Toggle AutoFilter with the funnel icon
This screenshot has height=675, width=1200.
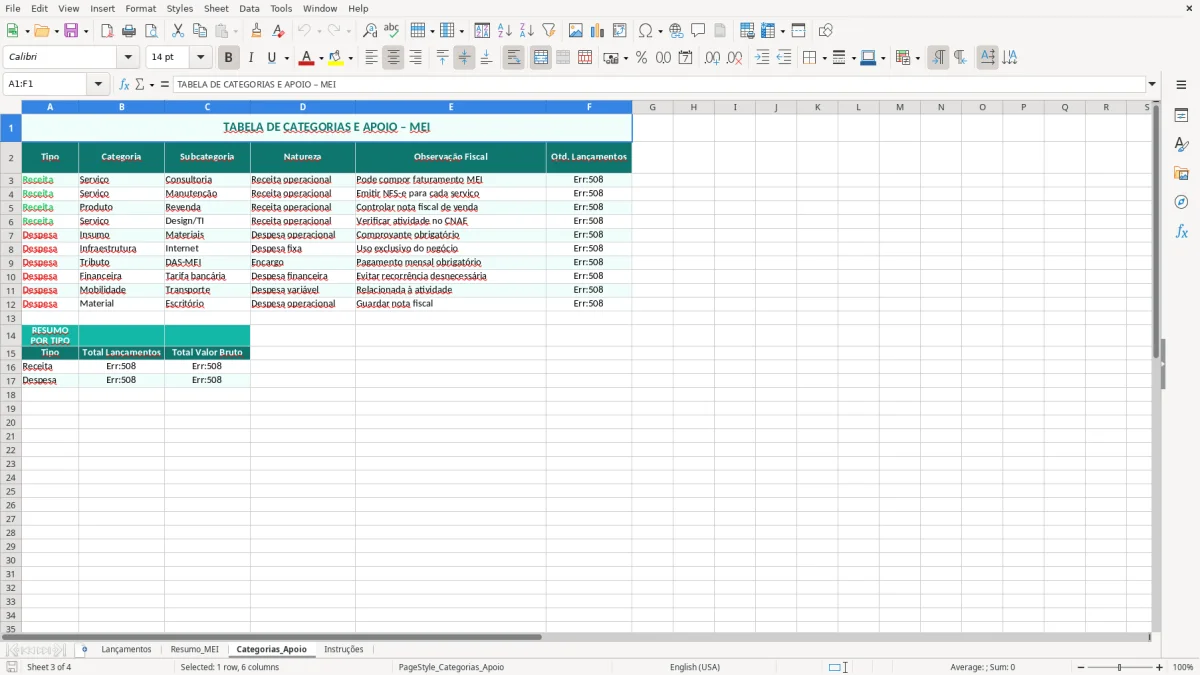pyautogui.click(x=549, y=31)
